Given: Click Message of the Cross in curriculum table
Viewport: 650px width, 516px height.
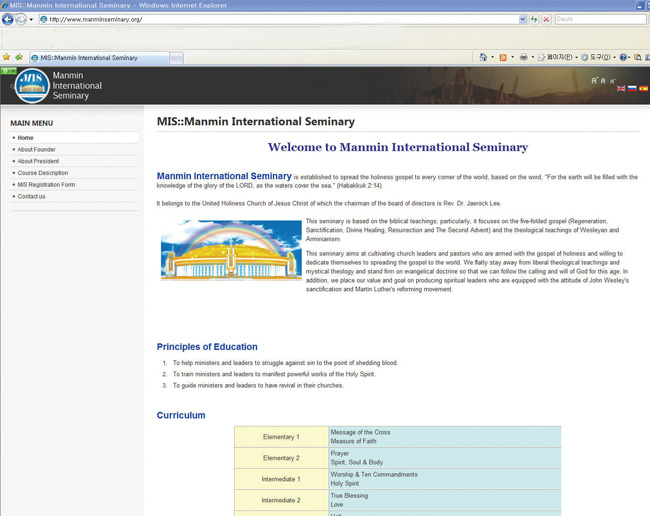Looking at the screenshot, I should tap(360, 432).
